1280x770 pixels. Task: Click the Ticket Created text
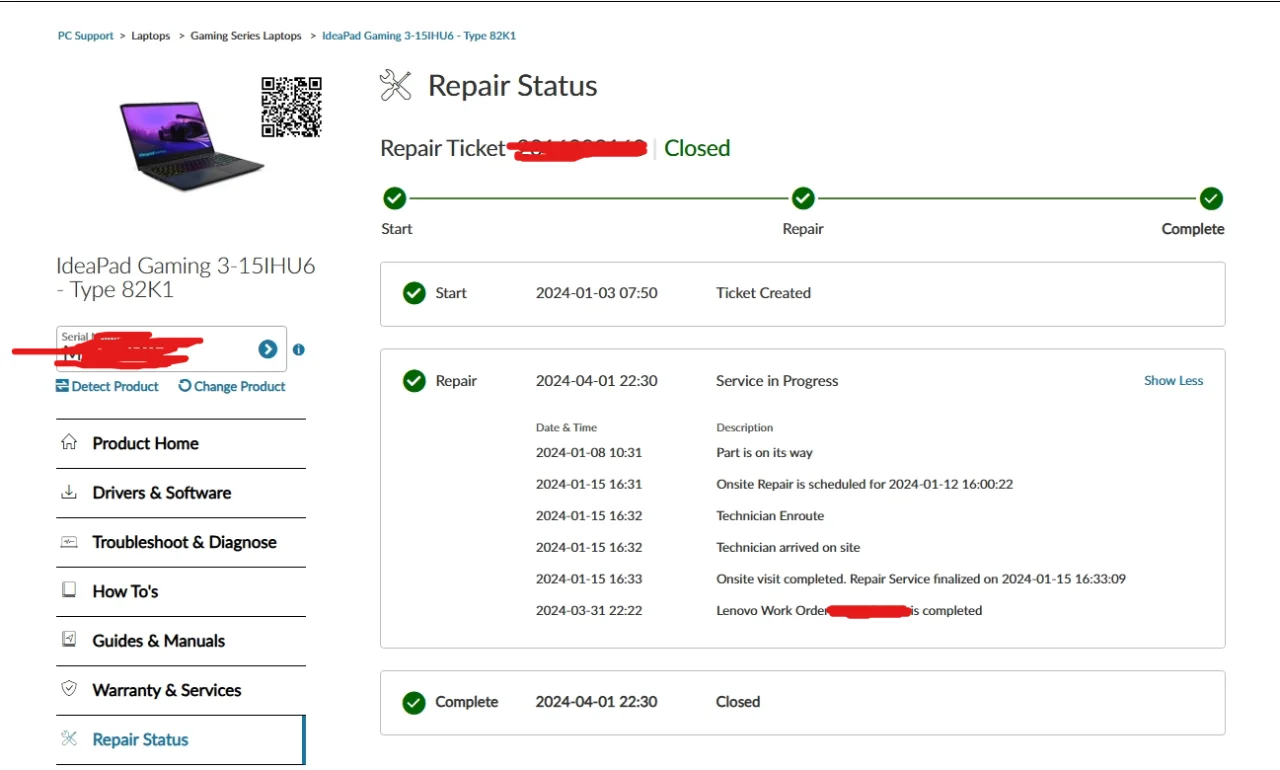pos(763,293)
